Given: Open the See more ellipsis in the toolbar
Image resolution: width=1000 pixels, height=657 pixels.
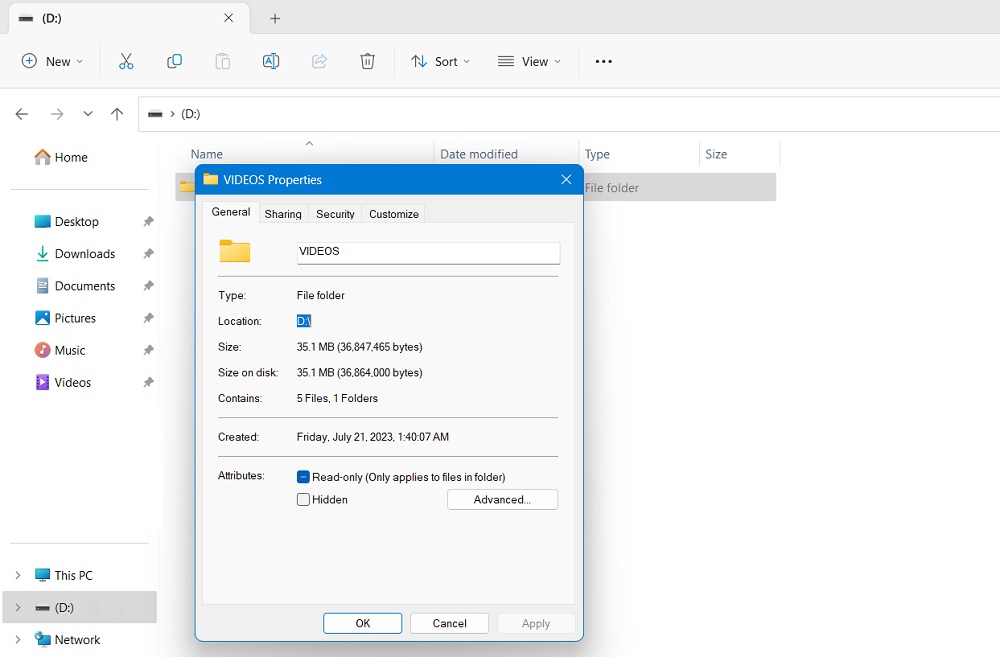Looking at the screenshot, I should pyautogui.click(x=603, y=61).
